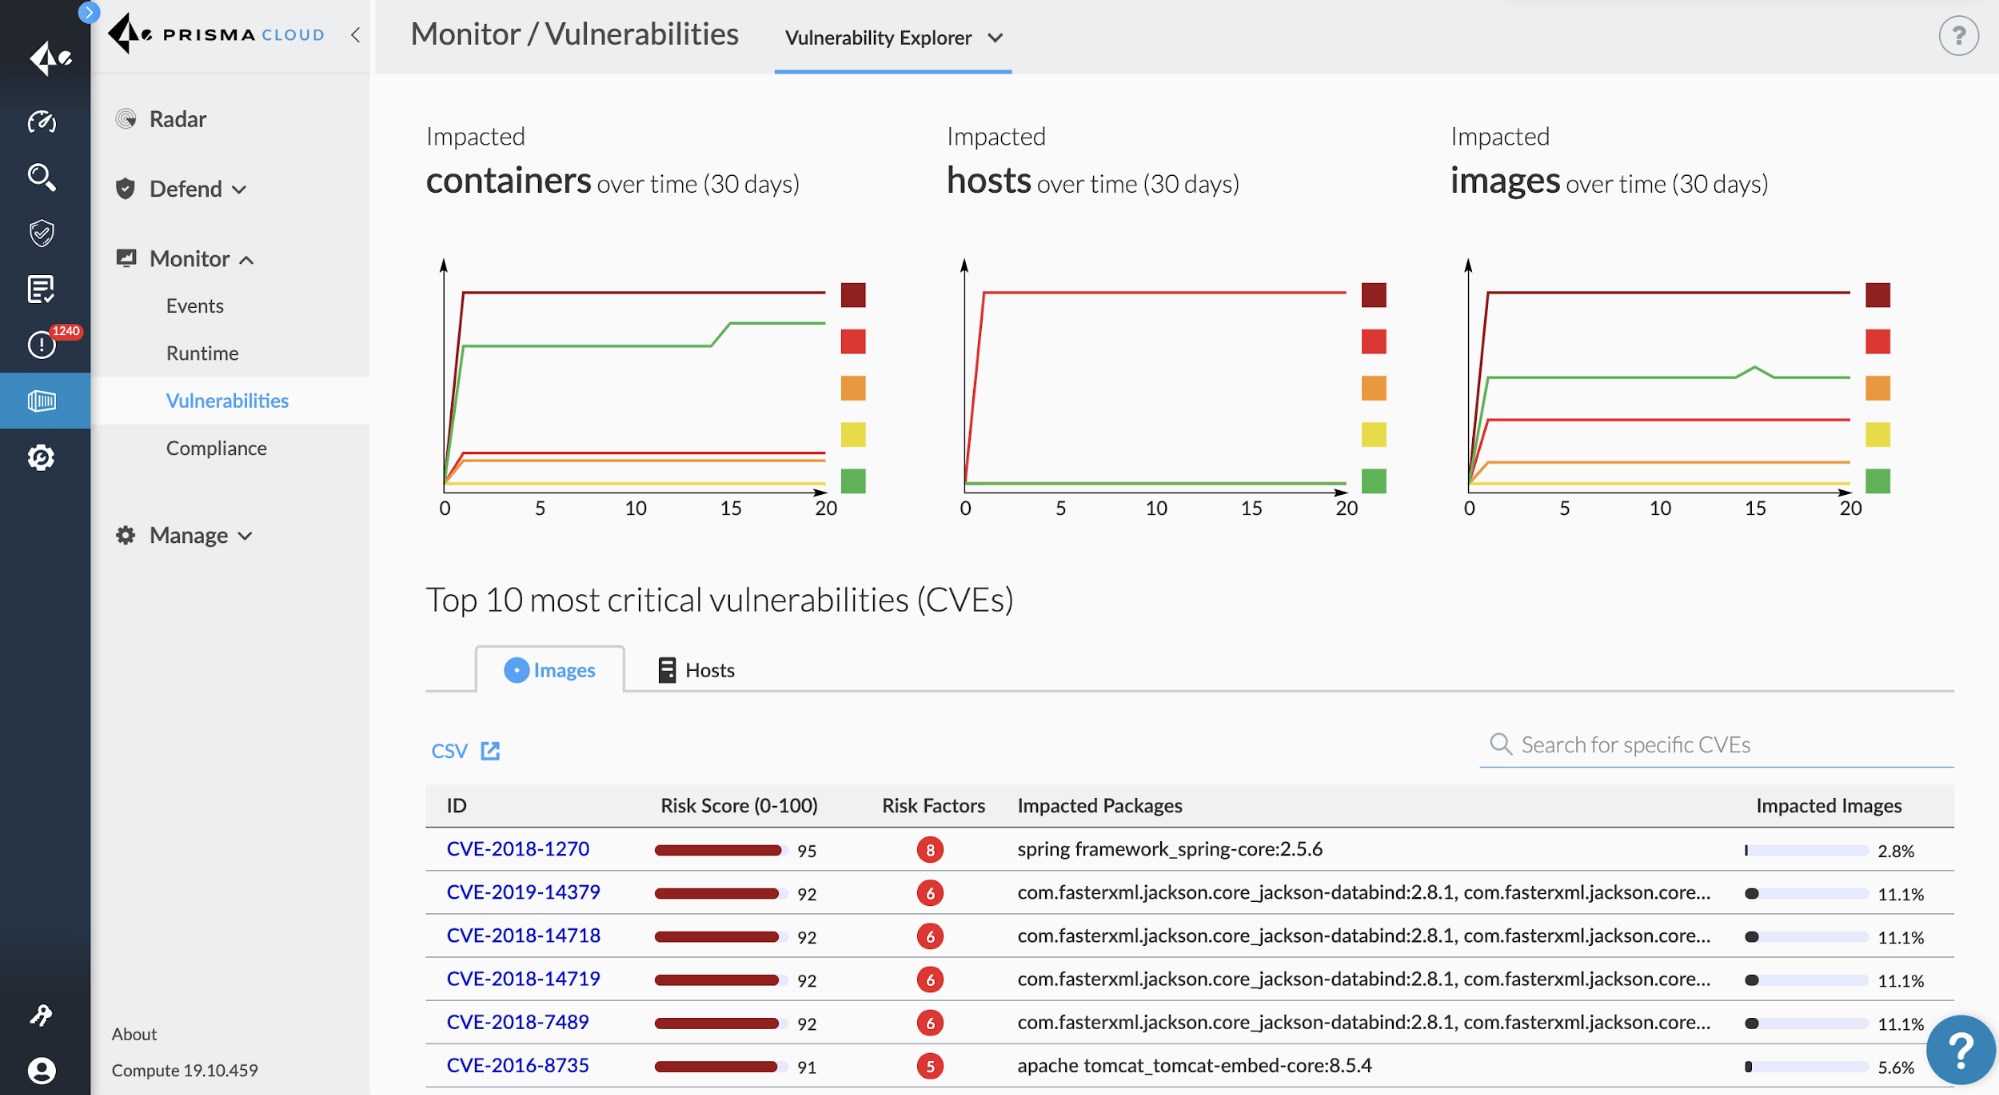This screenshot has width=1999, height=1095.
Task: Focus the Search for specific CVEs field
Action: [1716, 745]
